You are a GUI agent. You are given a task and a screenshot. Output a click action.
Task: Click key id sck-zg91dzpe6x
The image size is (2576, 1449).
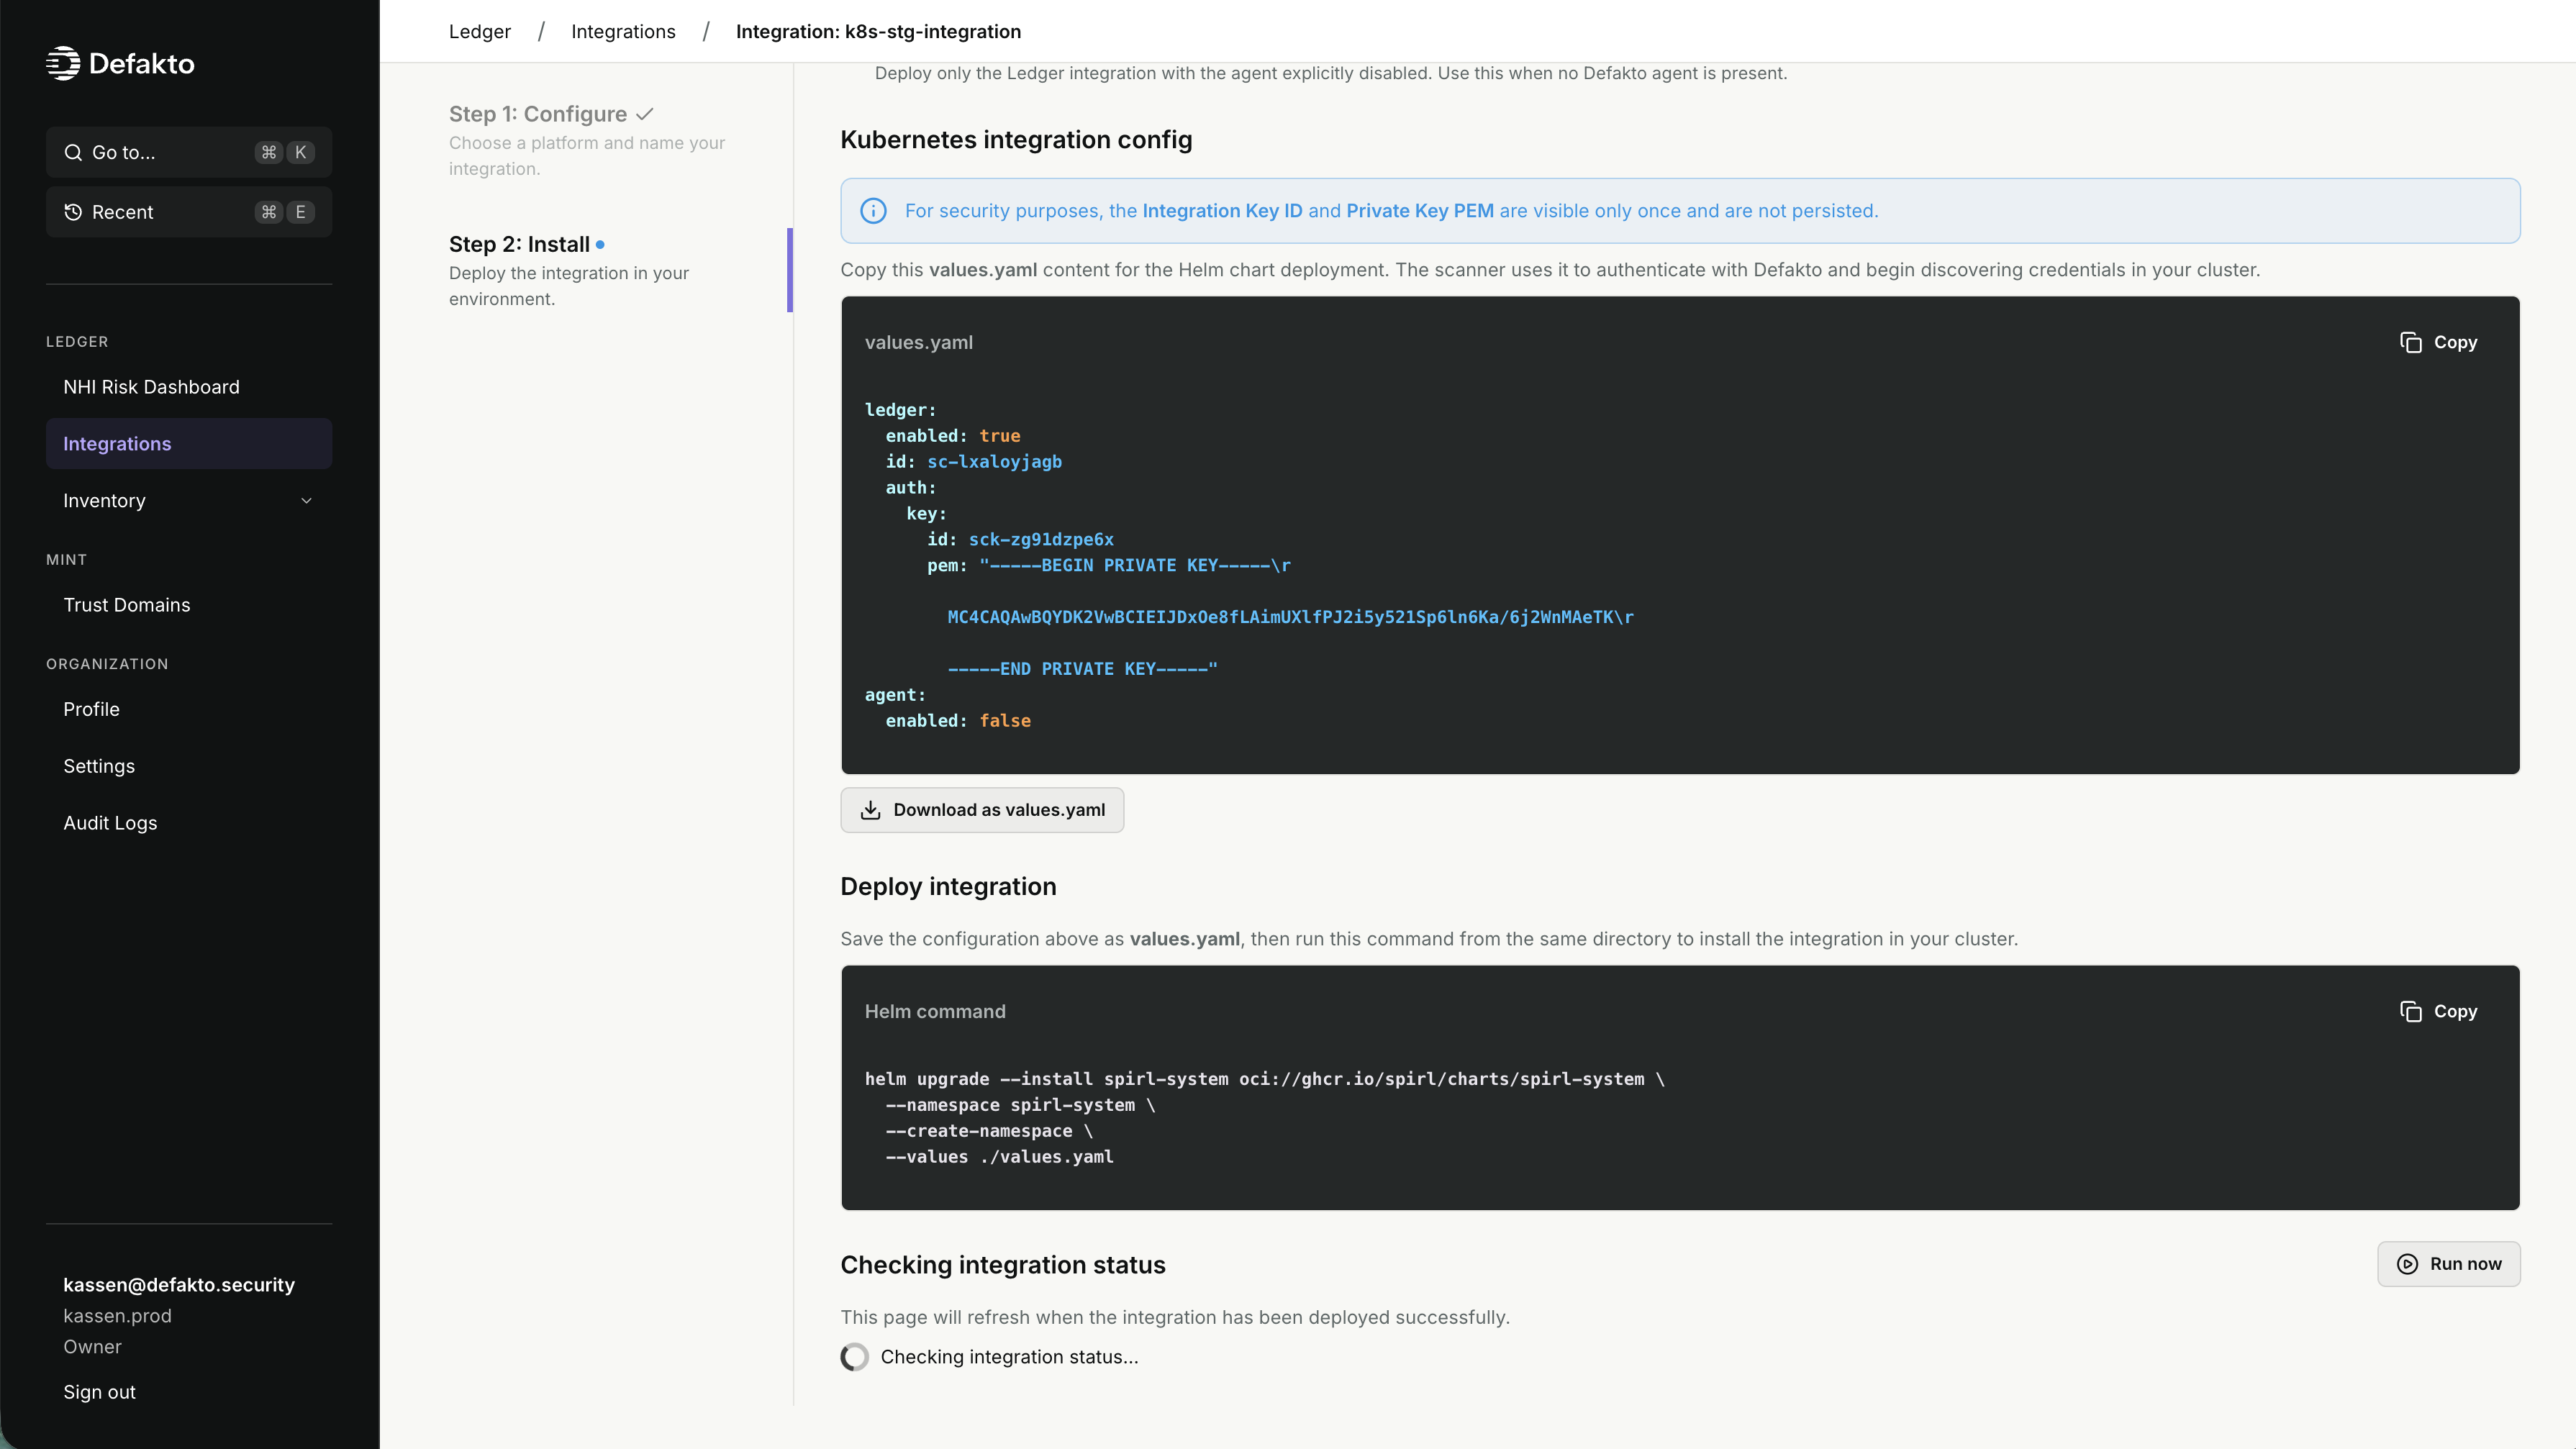1041,540
